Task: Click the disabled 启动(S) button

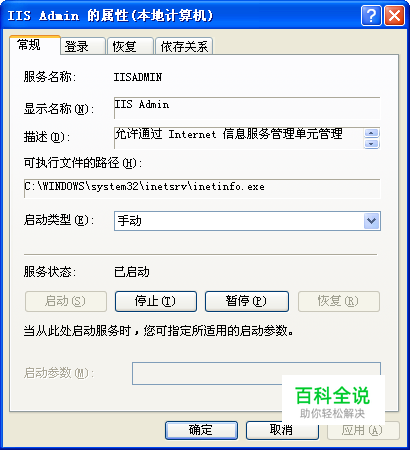Action: (x=66, y=301)
